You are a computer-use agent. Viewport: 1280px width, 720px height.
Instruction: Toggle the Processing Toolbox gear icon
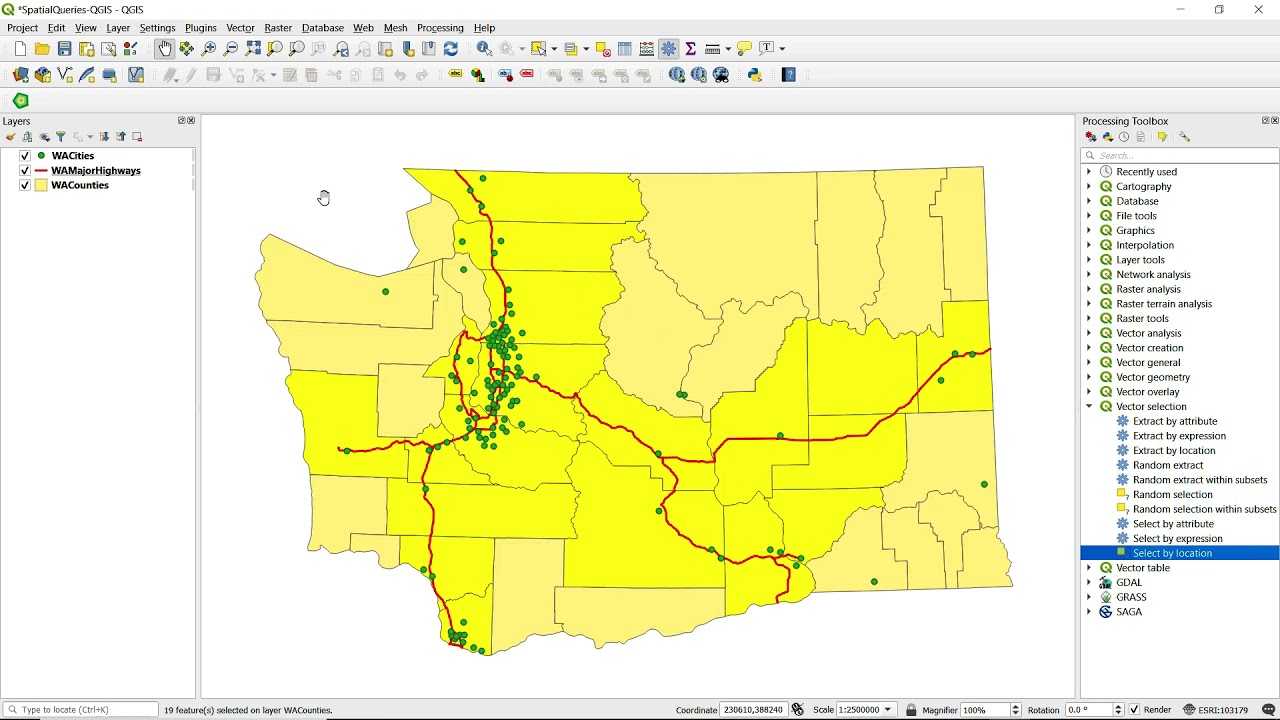669,48
